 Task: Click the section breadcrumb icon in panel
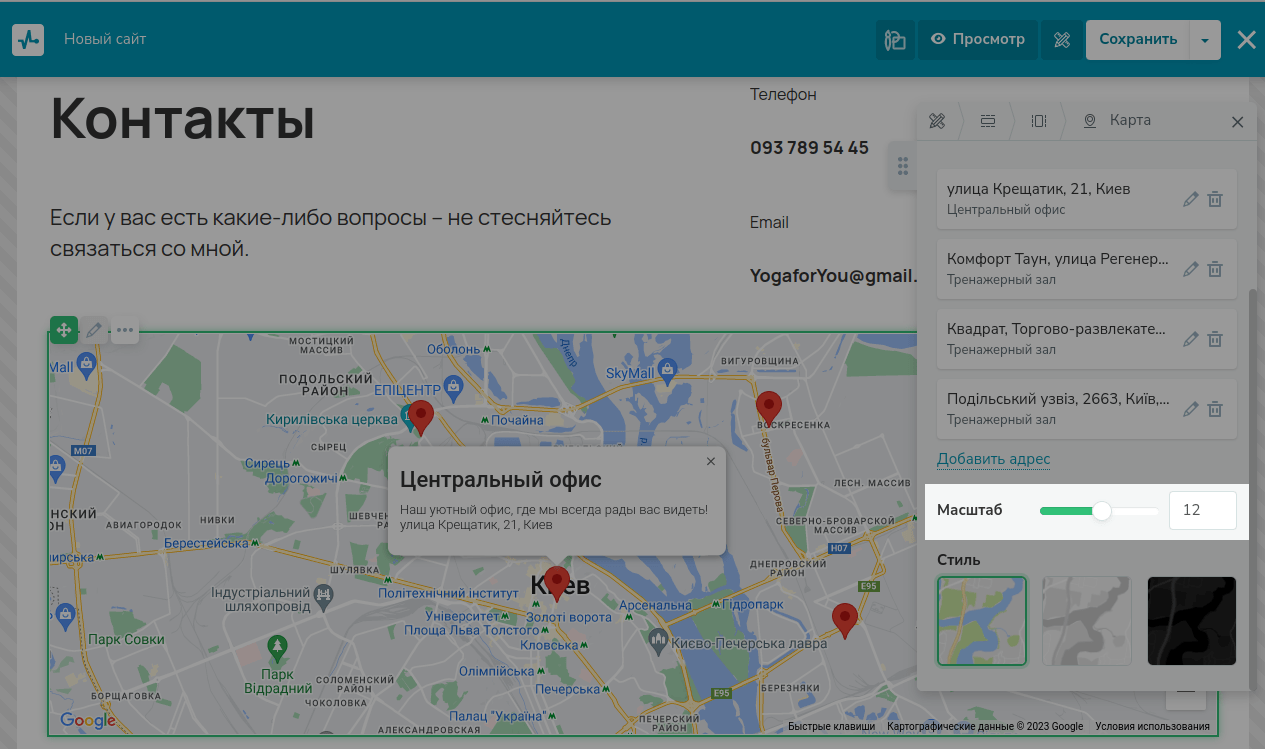988,121
